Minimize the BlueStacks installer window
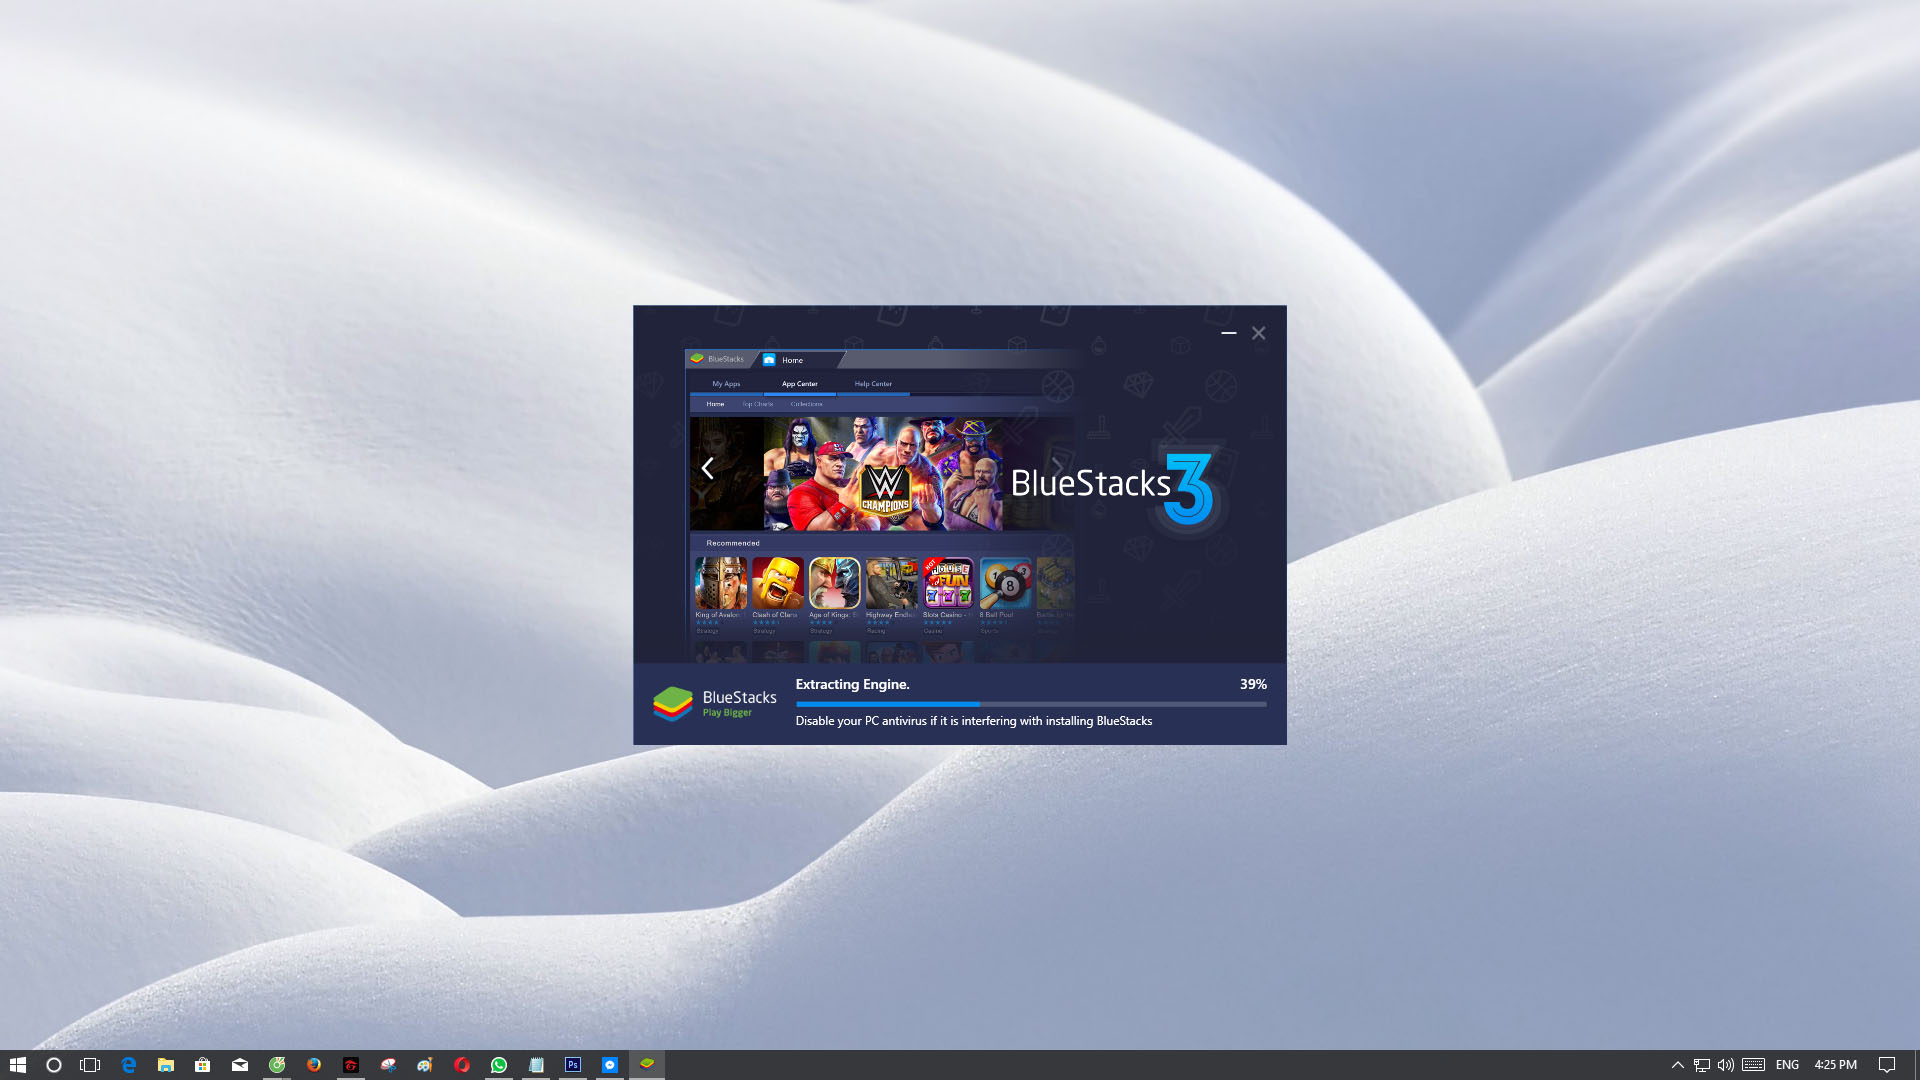The image size is (1920, 1080). pos(1228,333)
